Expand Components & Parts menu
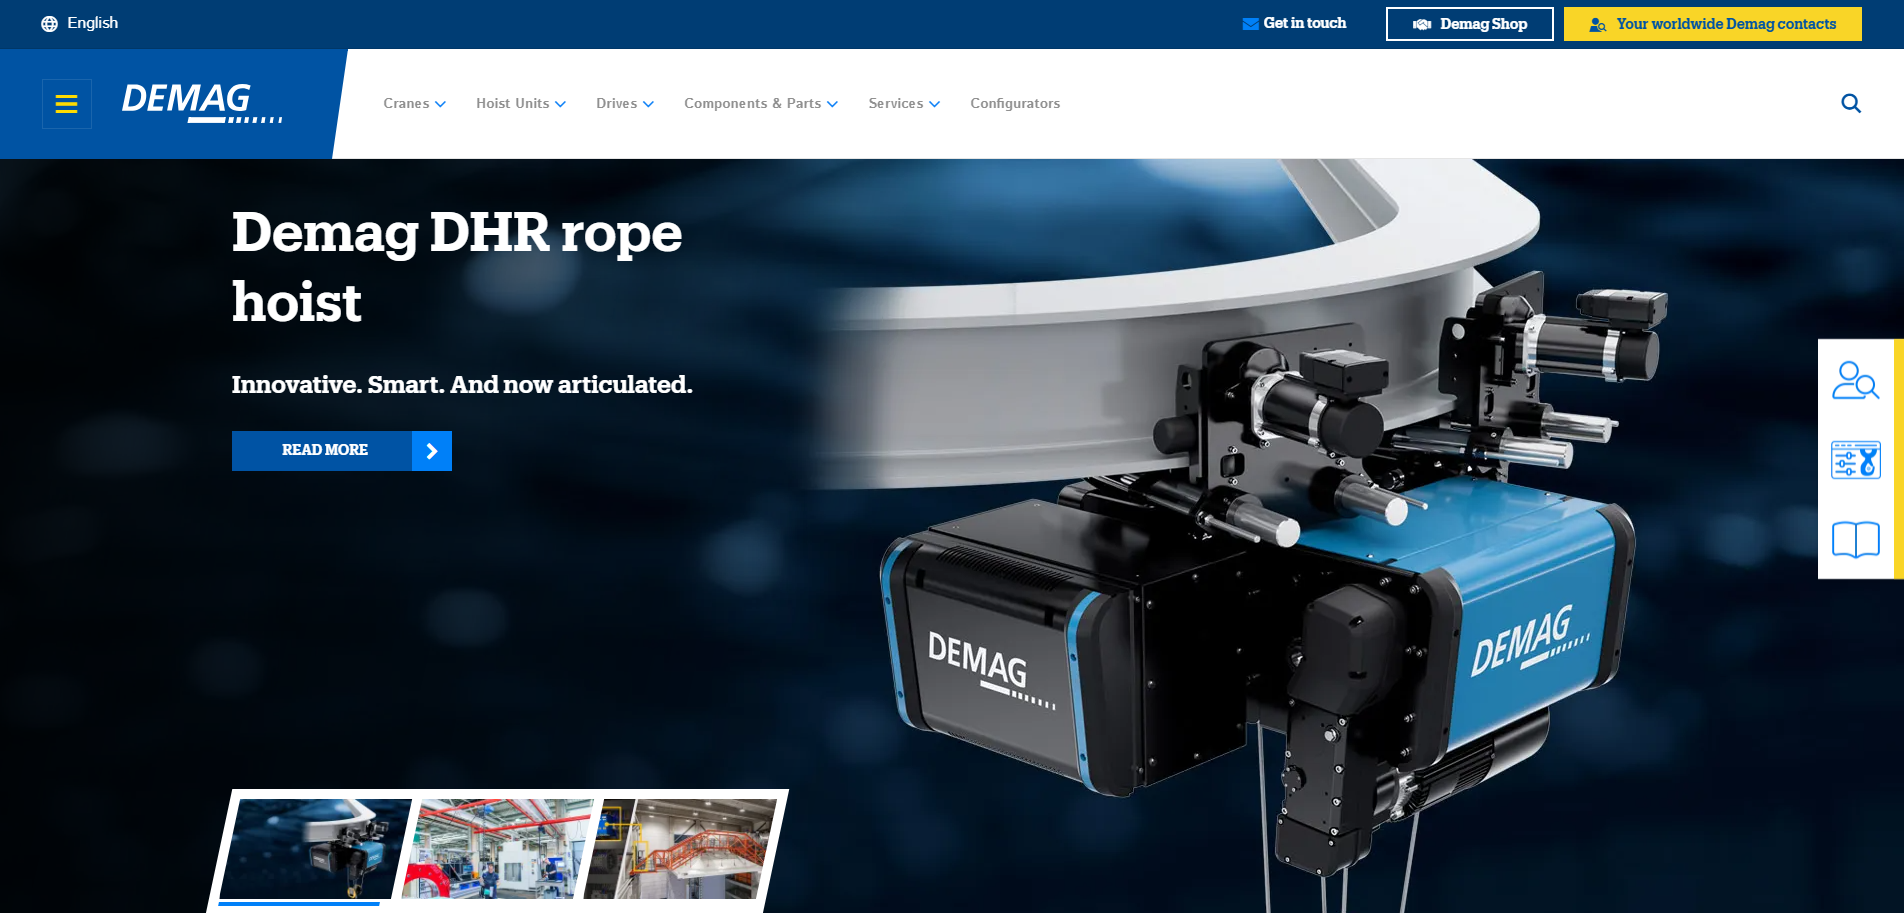 click(x=761, y=103)
